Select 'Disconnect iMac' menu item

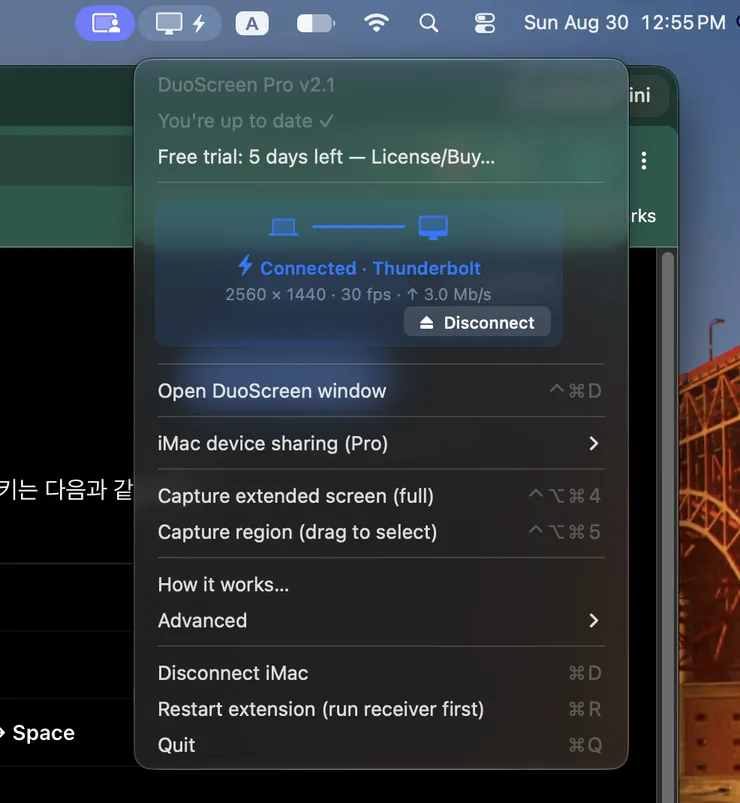click(381, 673)
